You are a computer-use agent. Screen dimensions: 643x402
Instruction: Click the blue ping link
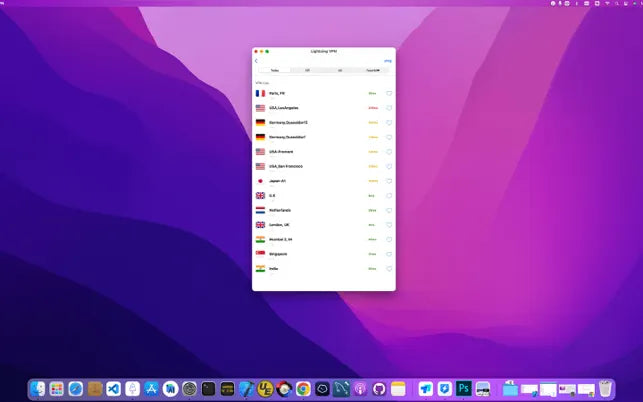click(388, 61)
